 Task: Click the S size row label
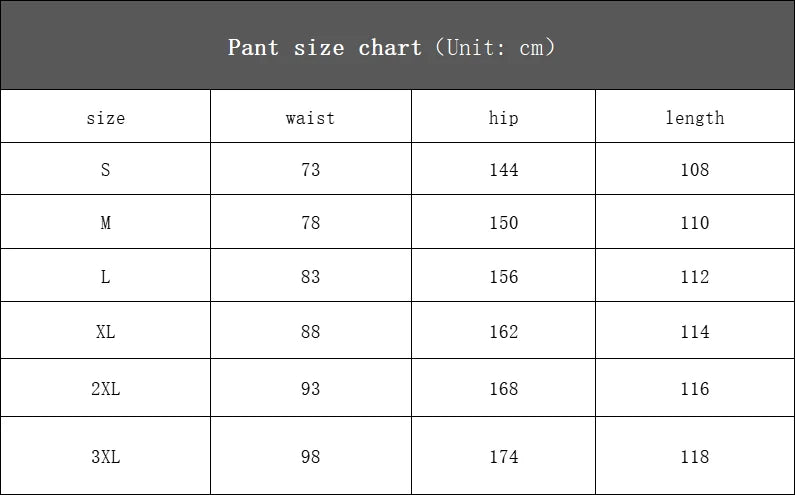tap(106, 170)
